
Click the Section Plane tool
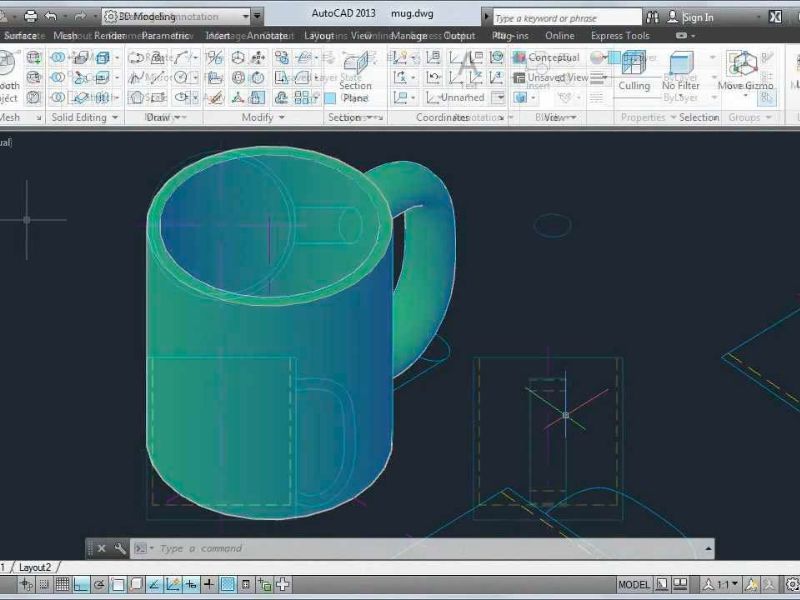pos(355,78)
